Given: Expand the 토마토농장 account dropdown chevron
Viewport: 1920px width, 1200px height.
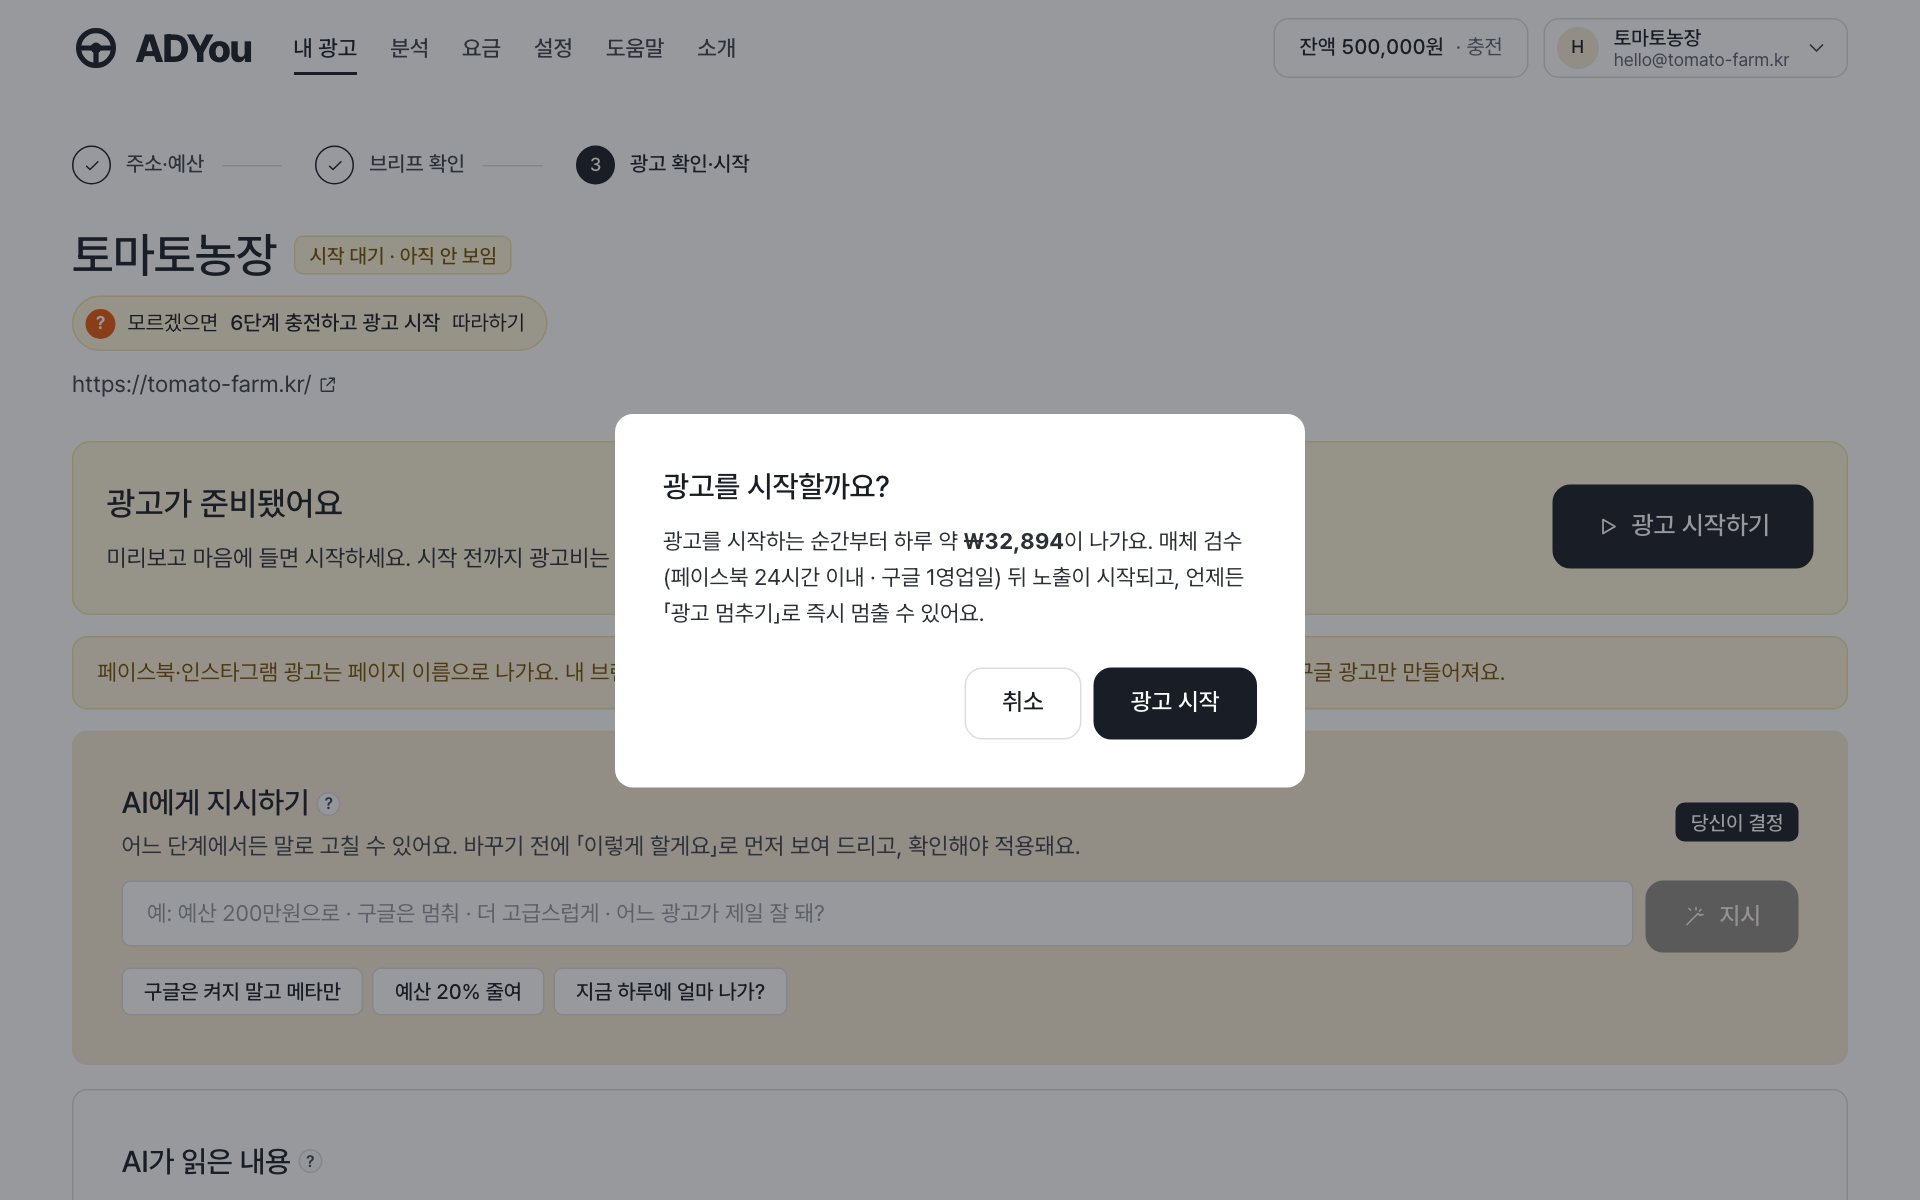Looking at the screenshot, I should pyautogui.click(x=1816, y=48).
